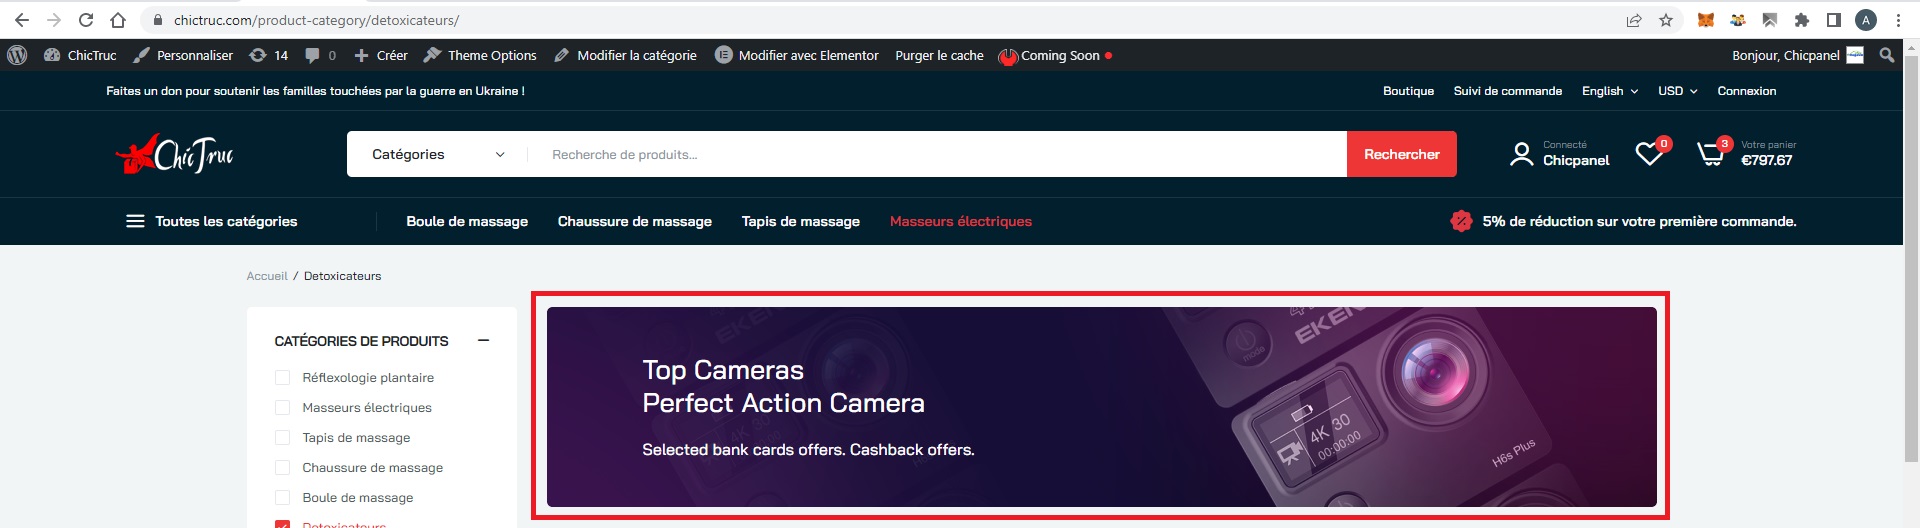Viewport: 1920px width, 528px height.
Task: Open Bonjour, Chicpanel account menu
Action: pyautogui.click(x=1797, y=55)
